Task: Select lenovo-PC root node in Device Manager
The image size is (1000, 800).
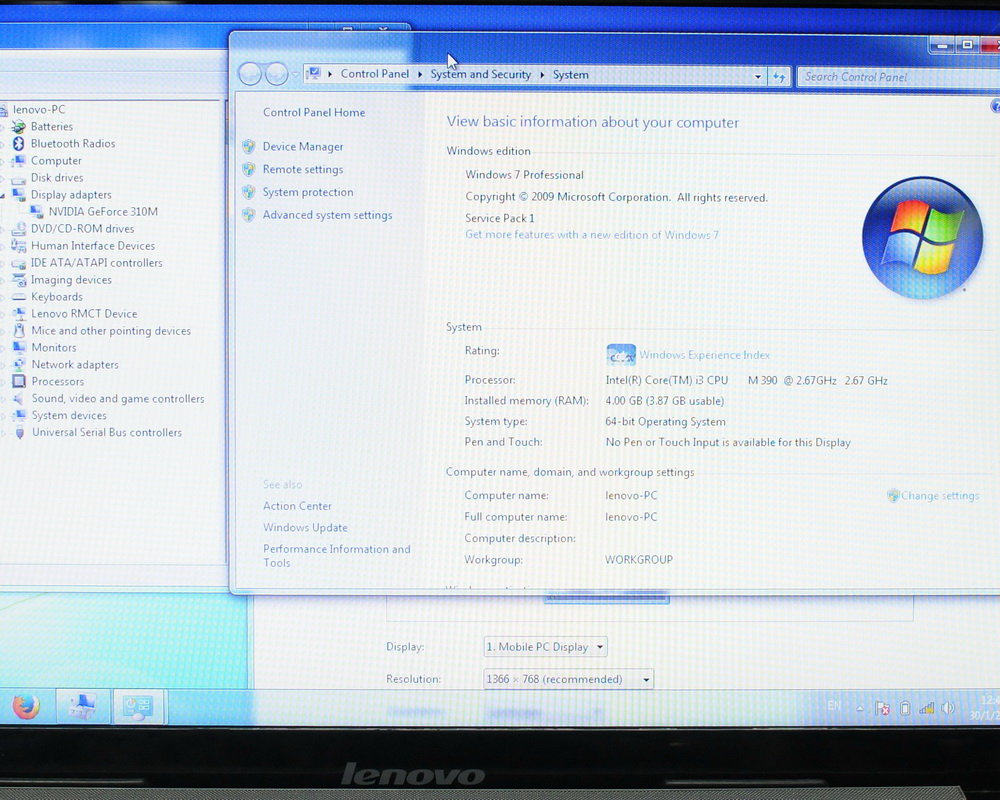Action: pyautogui.click(x=38, y=110)
